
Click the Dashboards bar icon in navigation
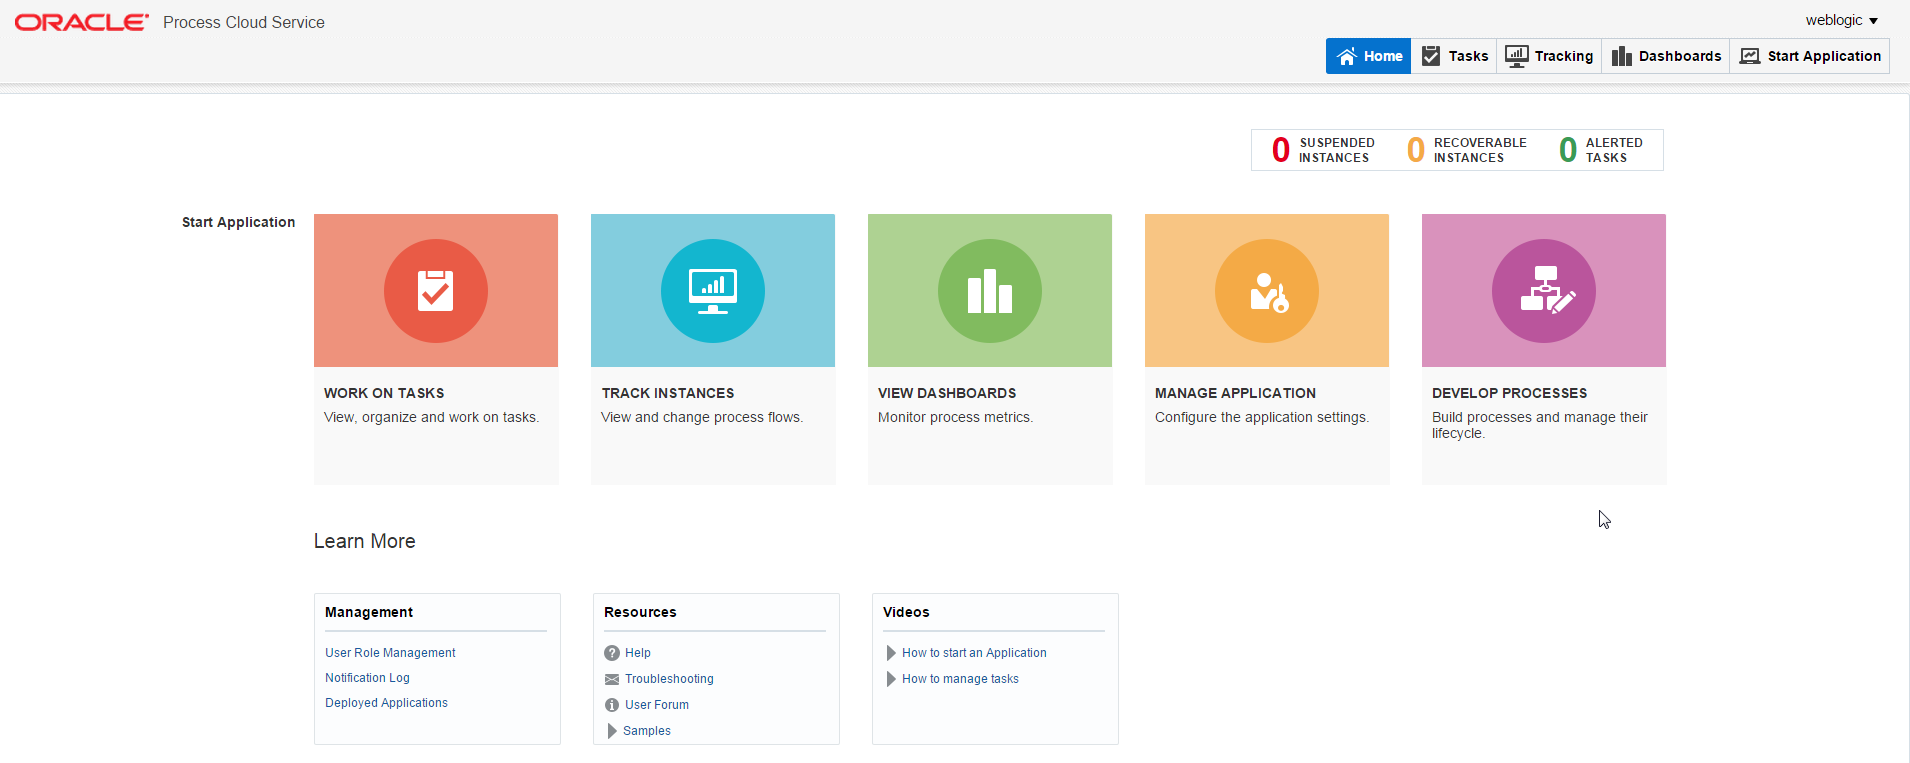coord(1622,56)
